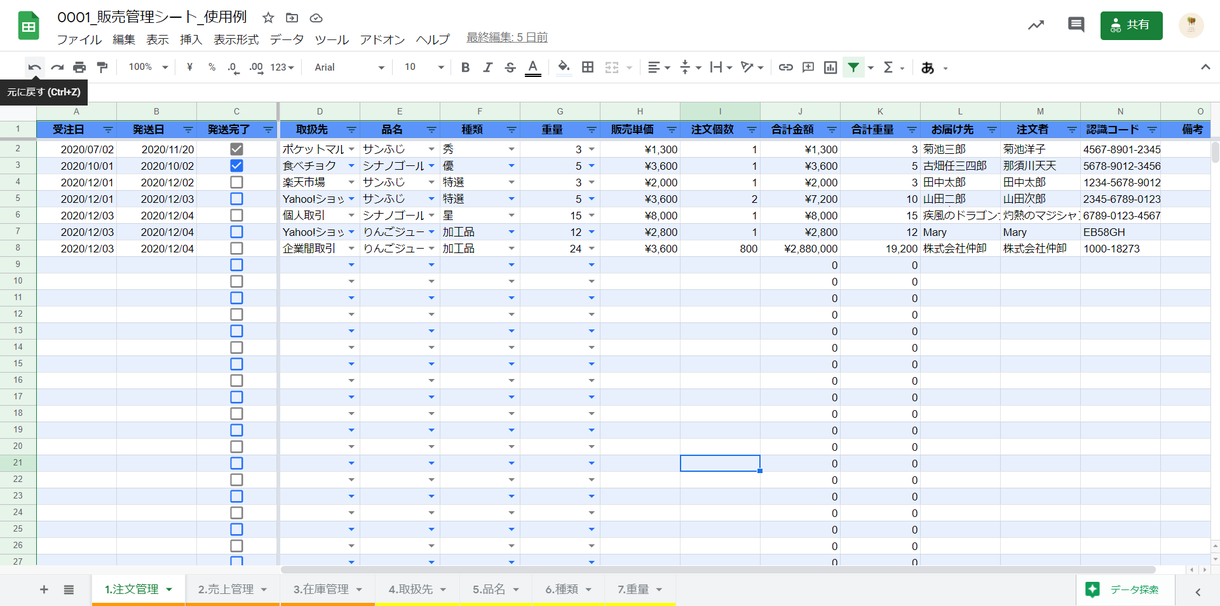Click the undo arrow in the toolbar

[x=35, y=67]
